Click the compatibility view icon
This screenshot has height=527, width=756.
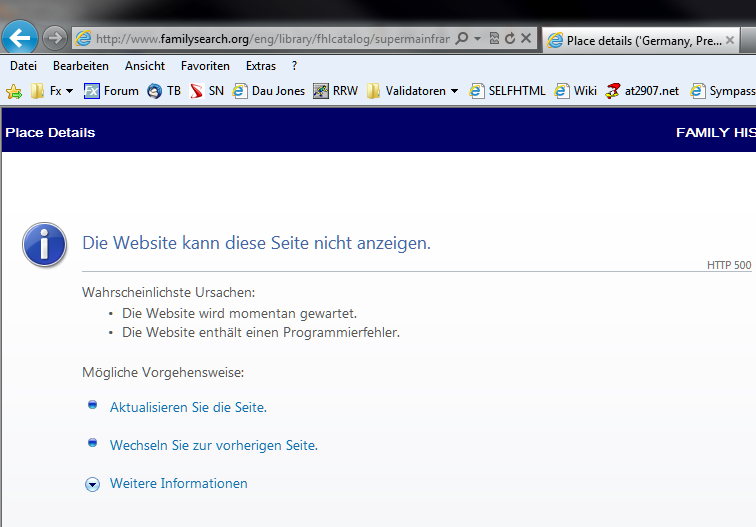(x=494, y=39)
